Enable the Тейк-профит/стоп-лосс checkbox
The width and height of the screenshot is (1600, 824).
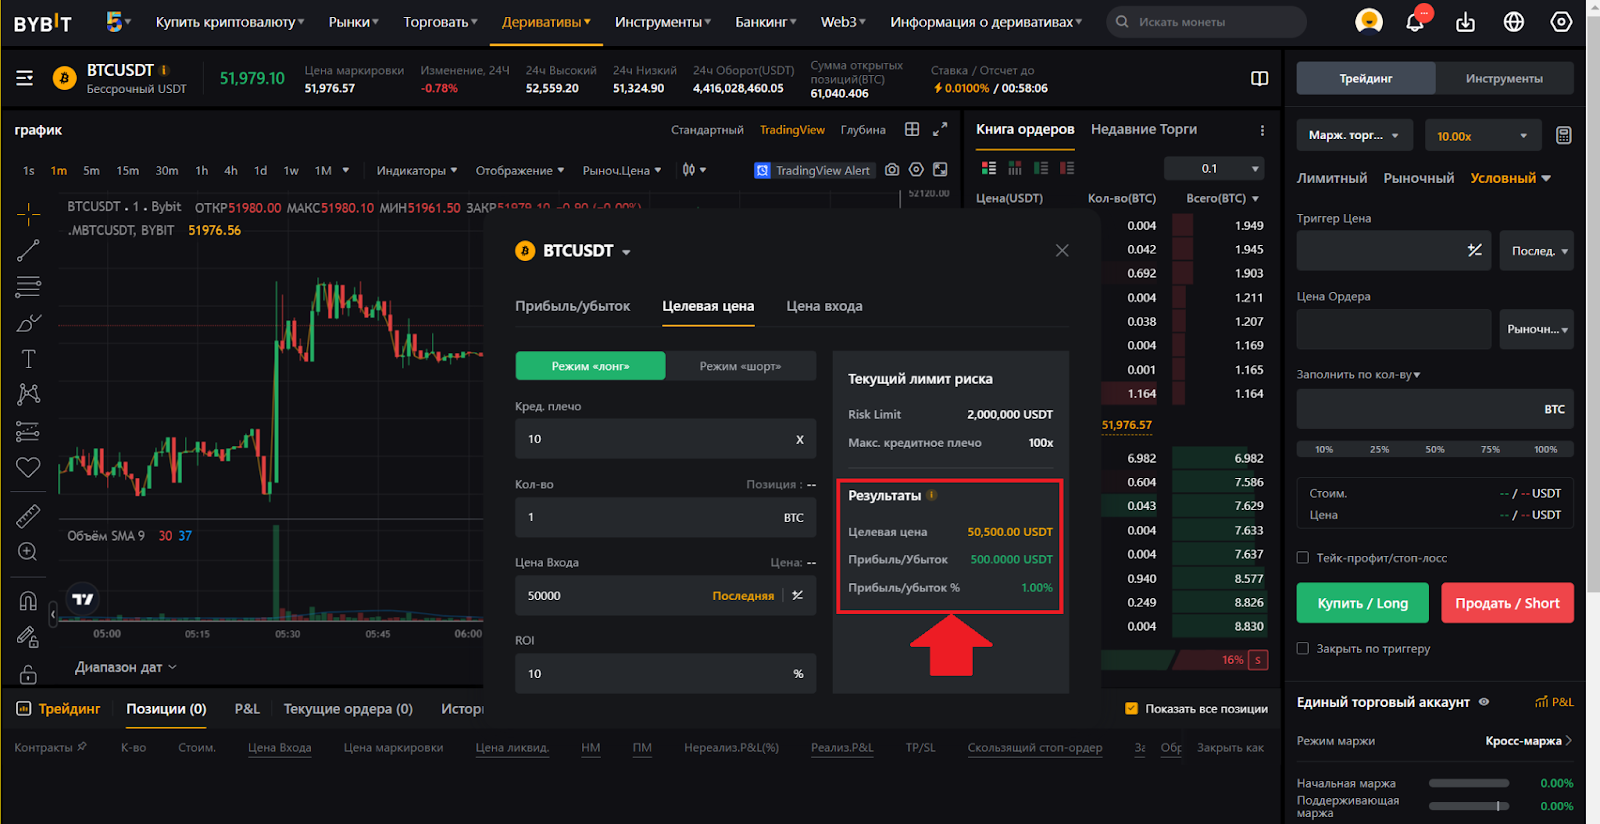pyautogui.click(x=1303, y=558)
